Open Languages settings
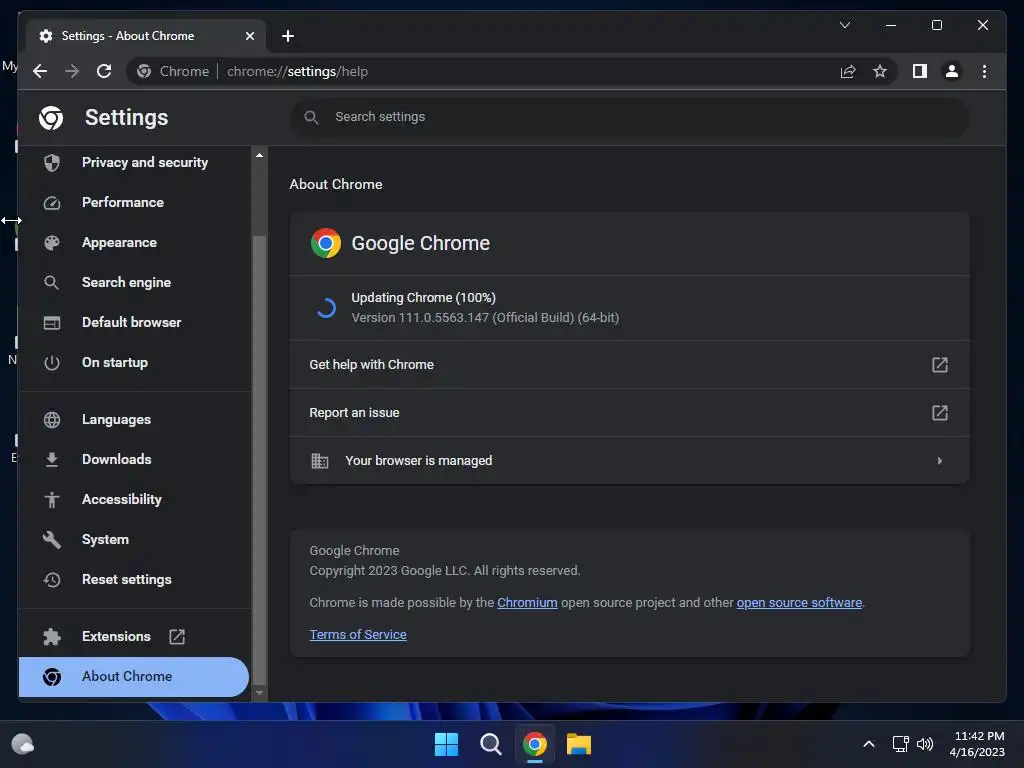Screen dimensions: 1024x768 135,419
